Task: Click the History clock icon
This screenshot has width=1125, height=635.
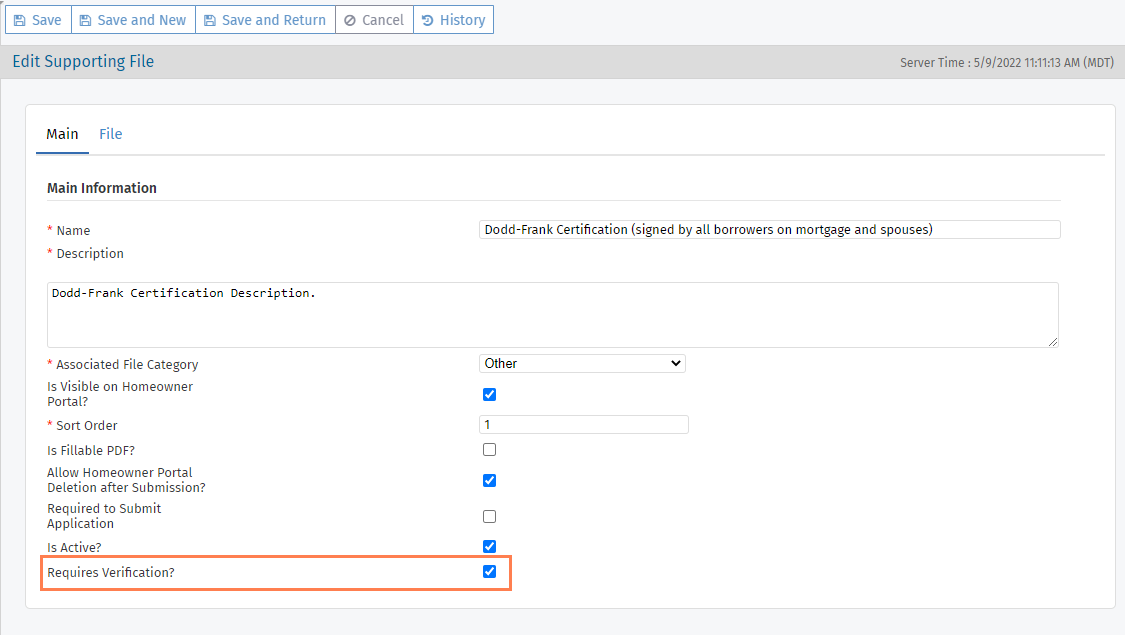Action: (x=429, y=20)
